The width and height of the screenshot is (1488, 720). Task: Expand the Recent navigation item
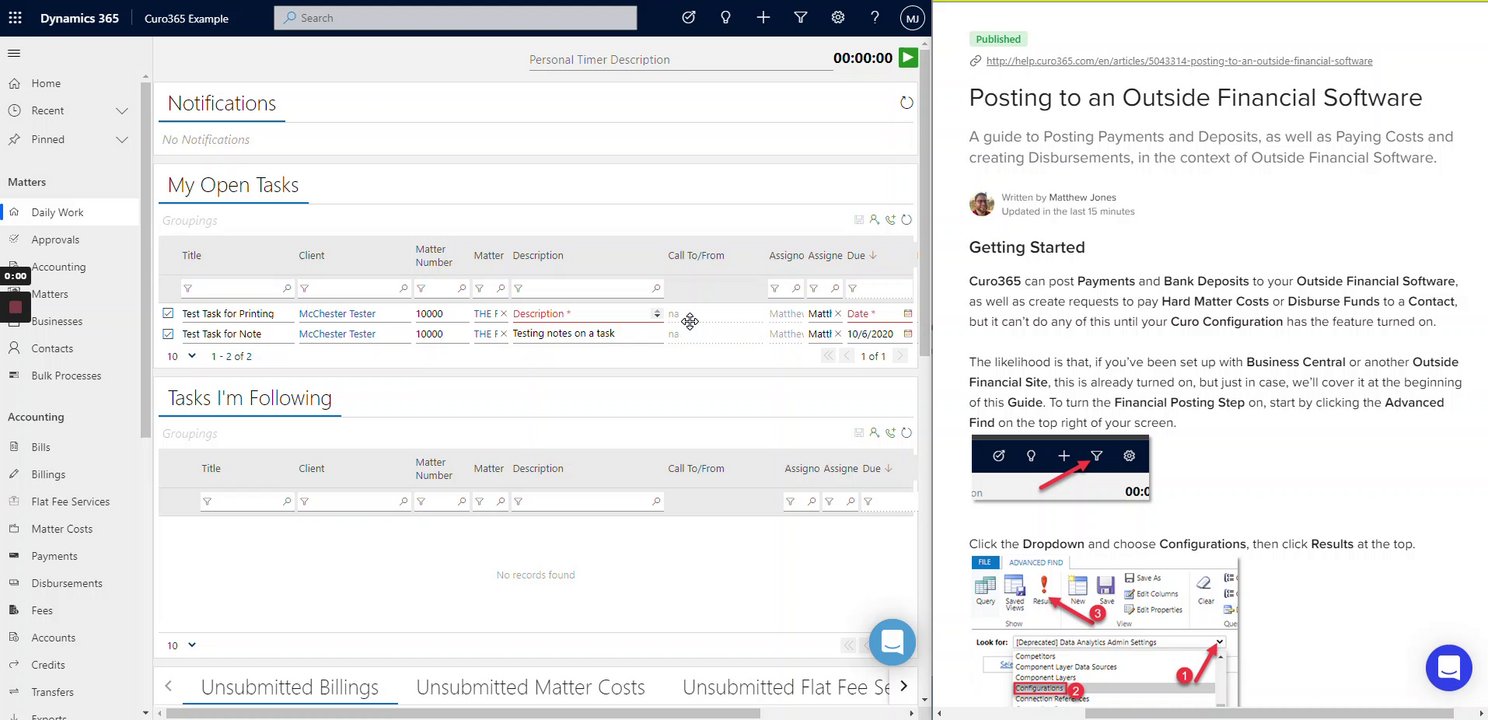tap(122, 111)
